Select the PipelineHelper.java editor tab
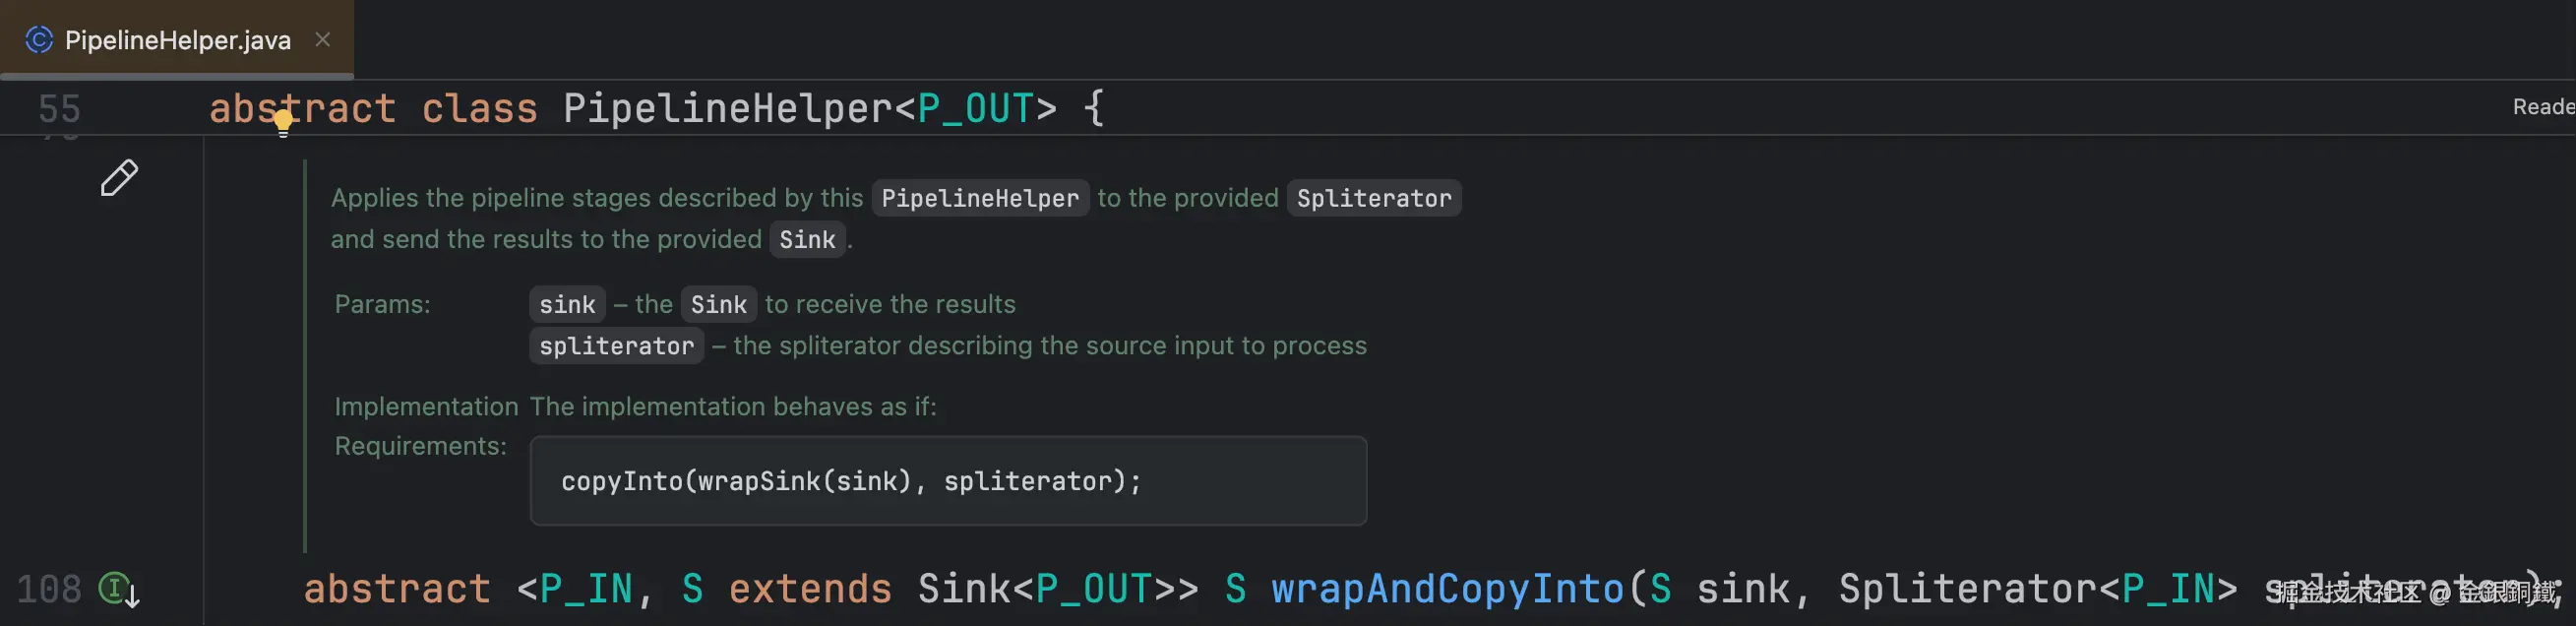The image size is (2576, 626). coord(177,40)
